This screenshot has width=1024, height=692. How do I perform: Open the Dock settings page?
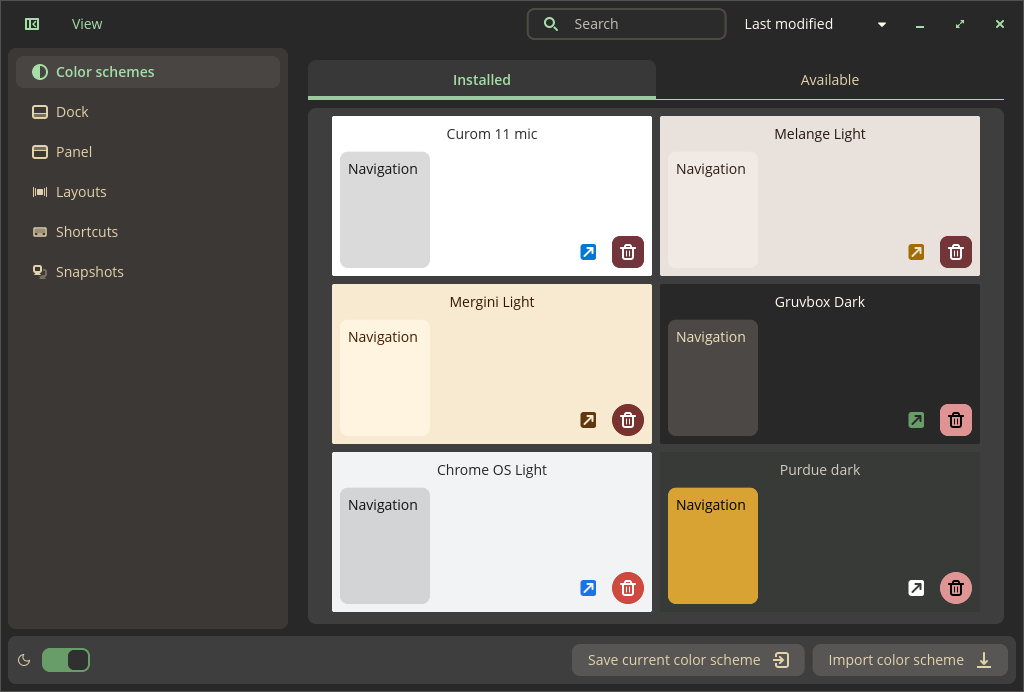[x=72, y=112]
